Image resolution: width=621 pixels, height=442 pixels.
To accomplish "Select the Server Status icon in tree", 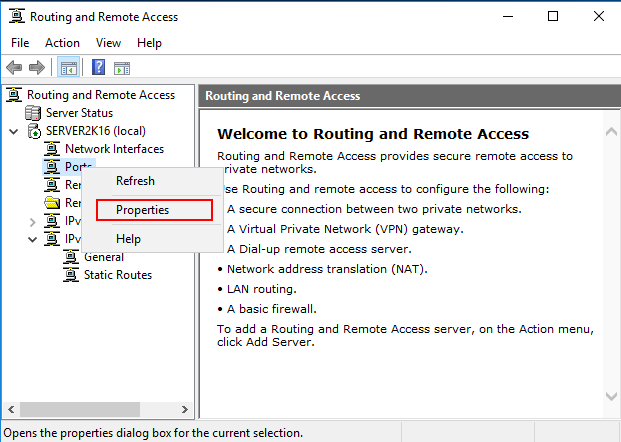I will [x=33, y=113].
